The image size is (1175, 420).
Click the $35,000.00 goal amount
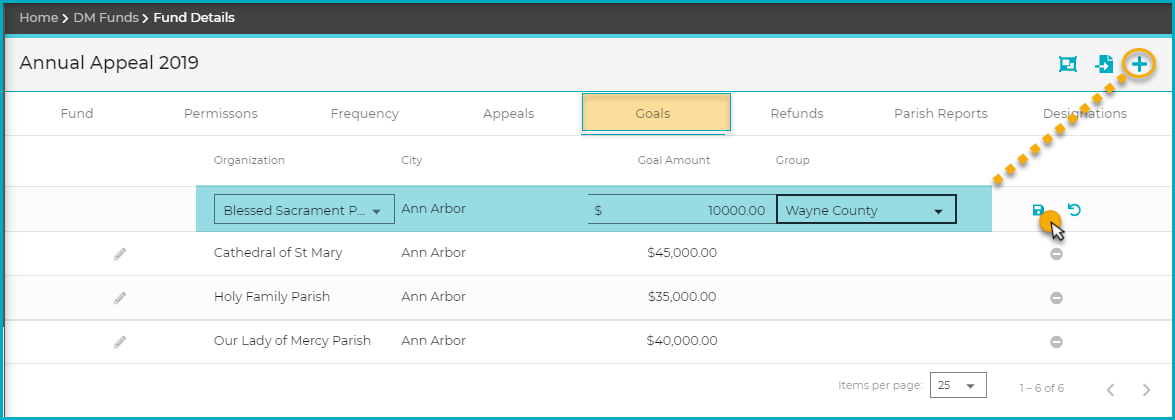click(682, 297)
